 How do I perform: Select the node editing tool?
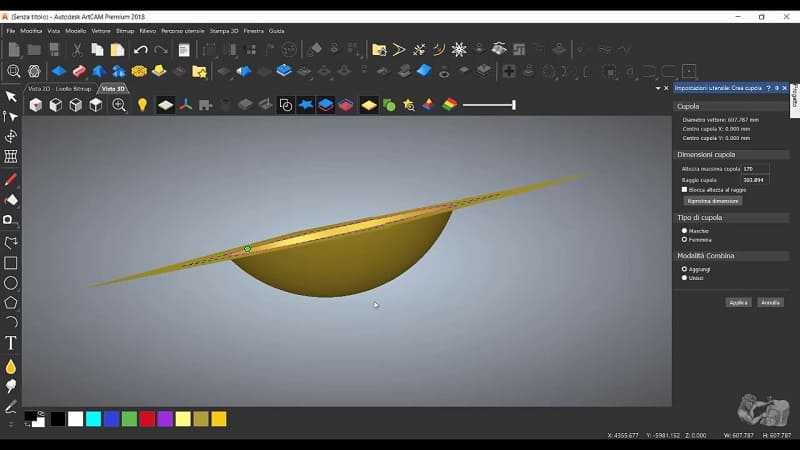click(10, 116)
